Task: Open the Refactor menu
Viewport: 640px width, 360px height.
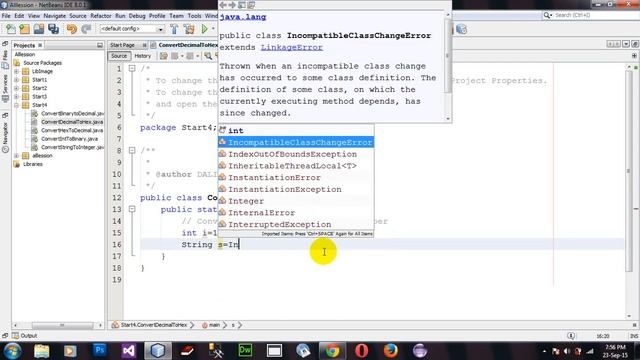Action: point(101,16)
